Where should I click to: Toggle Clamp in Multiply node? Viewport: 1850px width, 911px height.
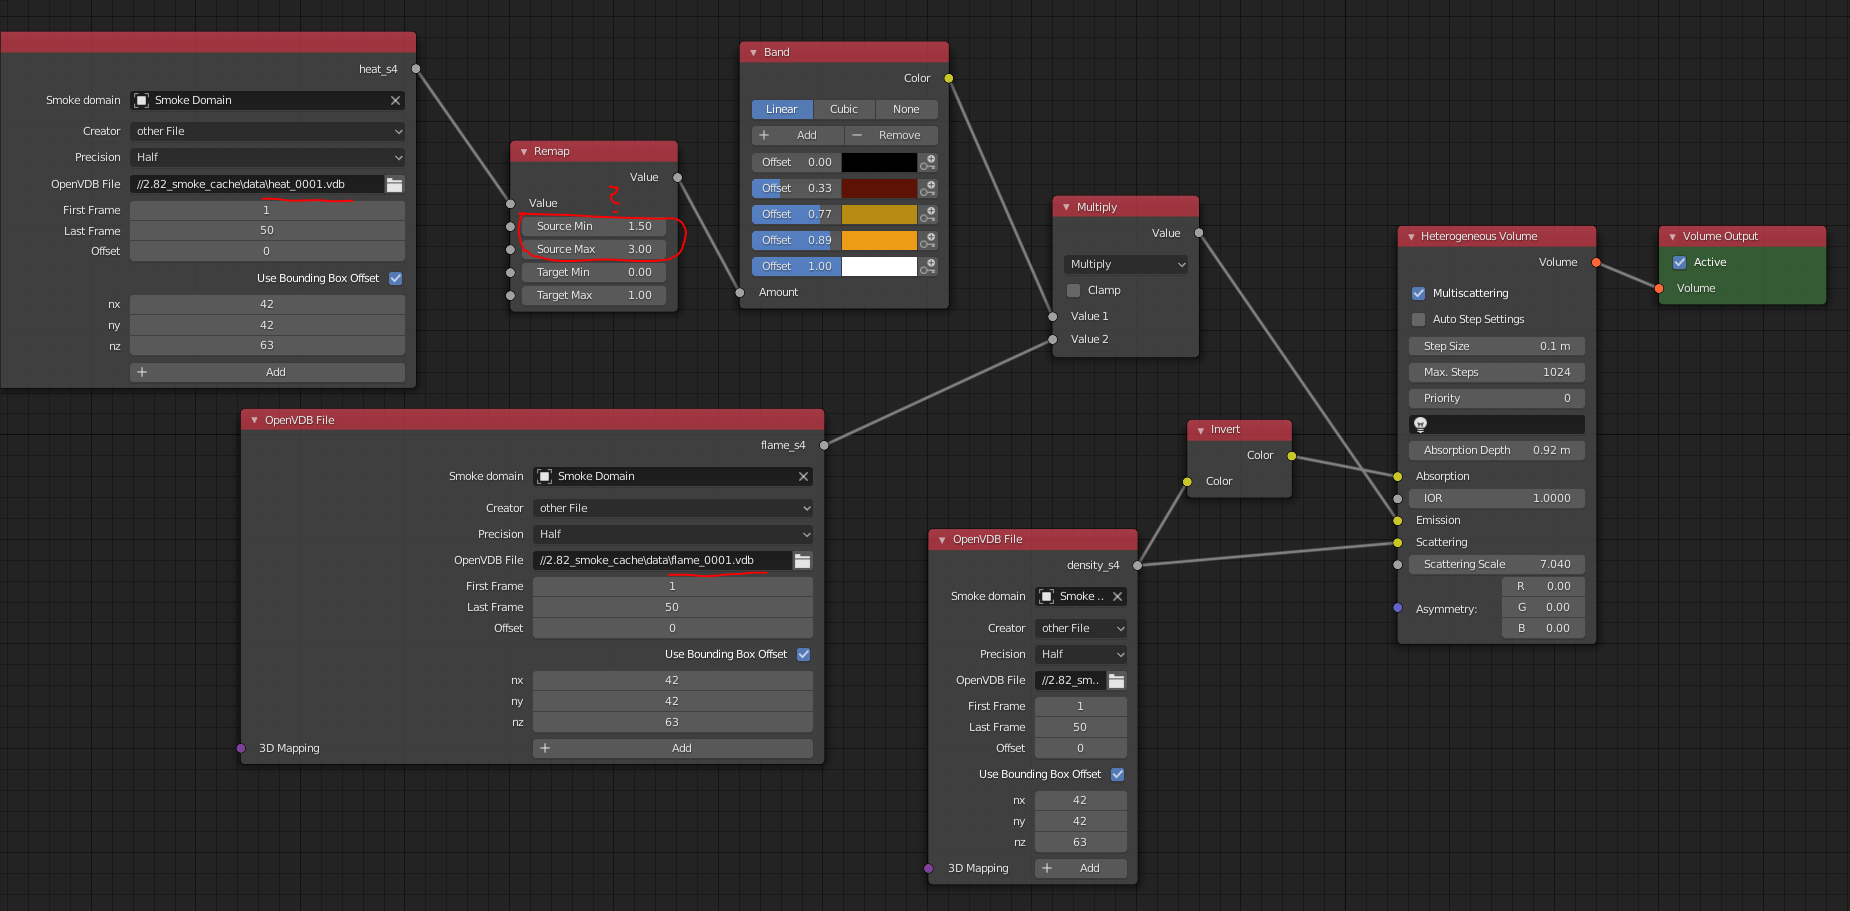1073,291
